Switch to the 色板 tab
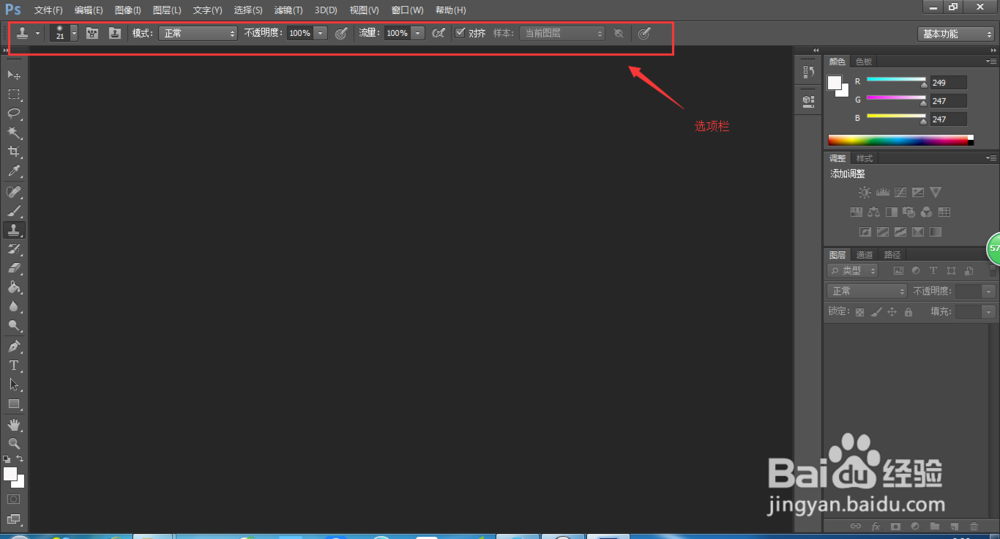 (864, 62)
